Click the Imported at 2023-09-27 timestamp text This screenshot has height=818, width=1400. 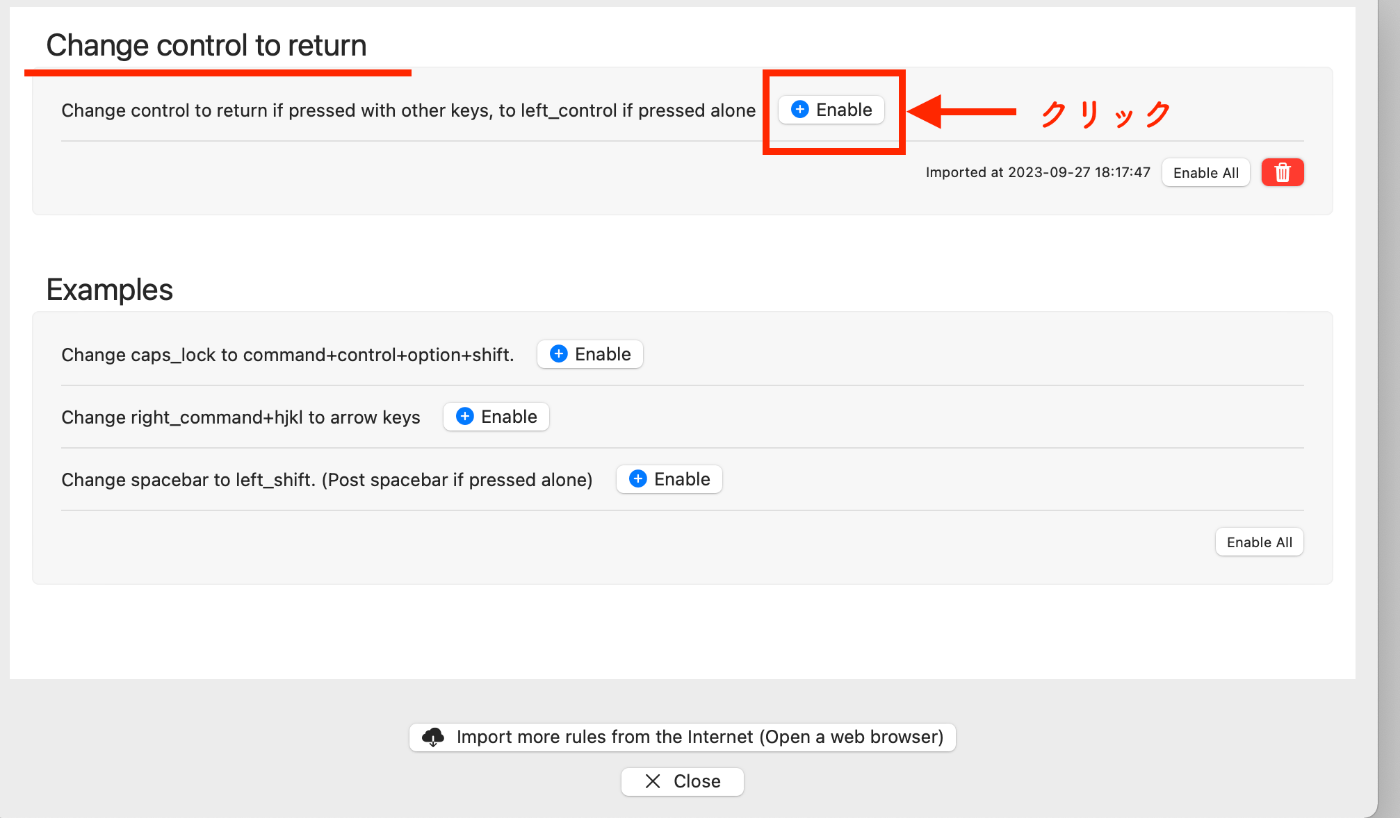click(1038, 173)
